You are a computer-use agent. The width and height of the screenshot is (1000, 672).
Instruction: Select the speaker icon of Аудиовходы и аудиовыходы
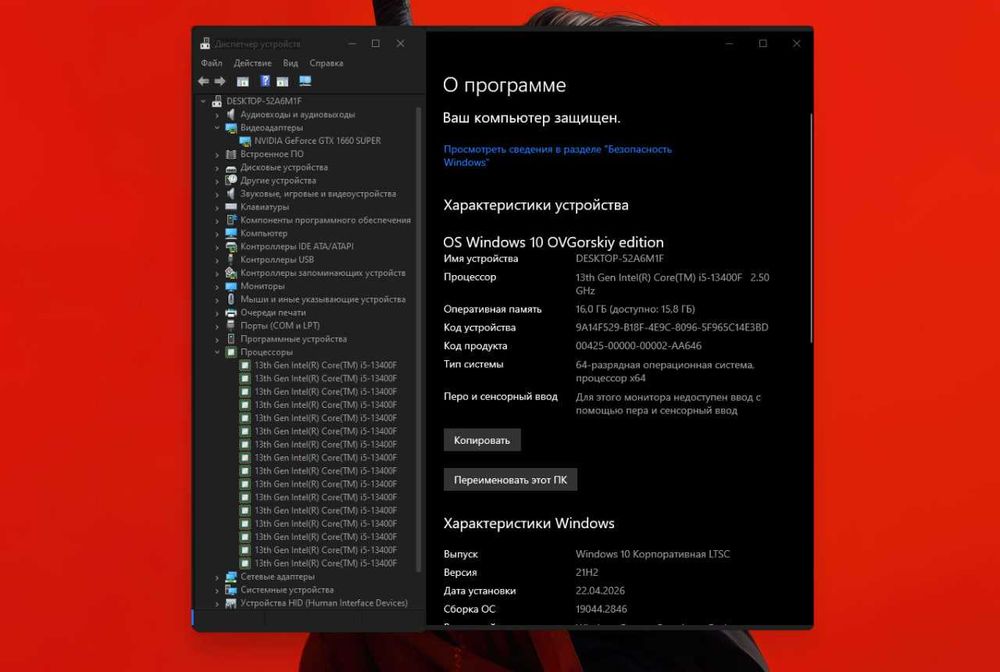[x=231, y=114]
